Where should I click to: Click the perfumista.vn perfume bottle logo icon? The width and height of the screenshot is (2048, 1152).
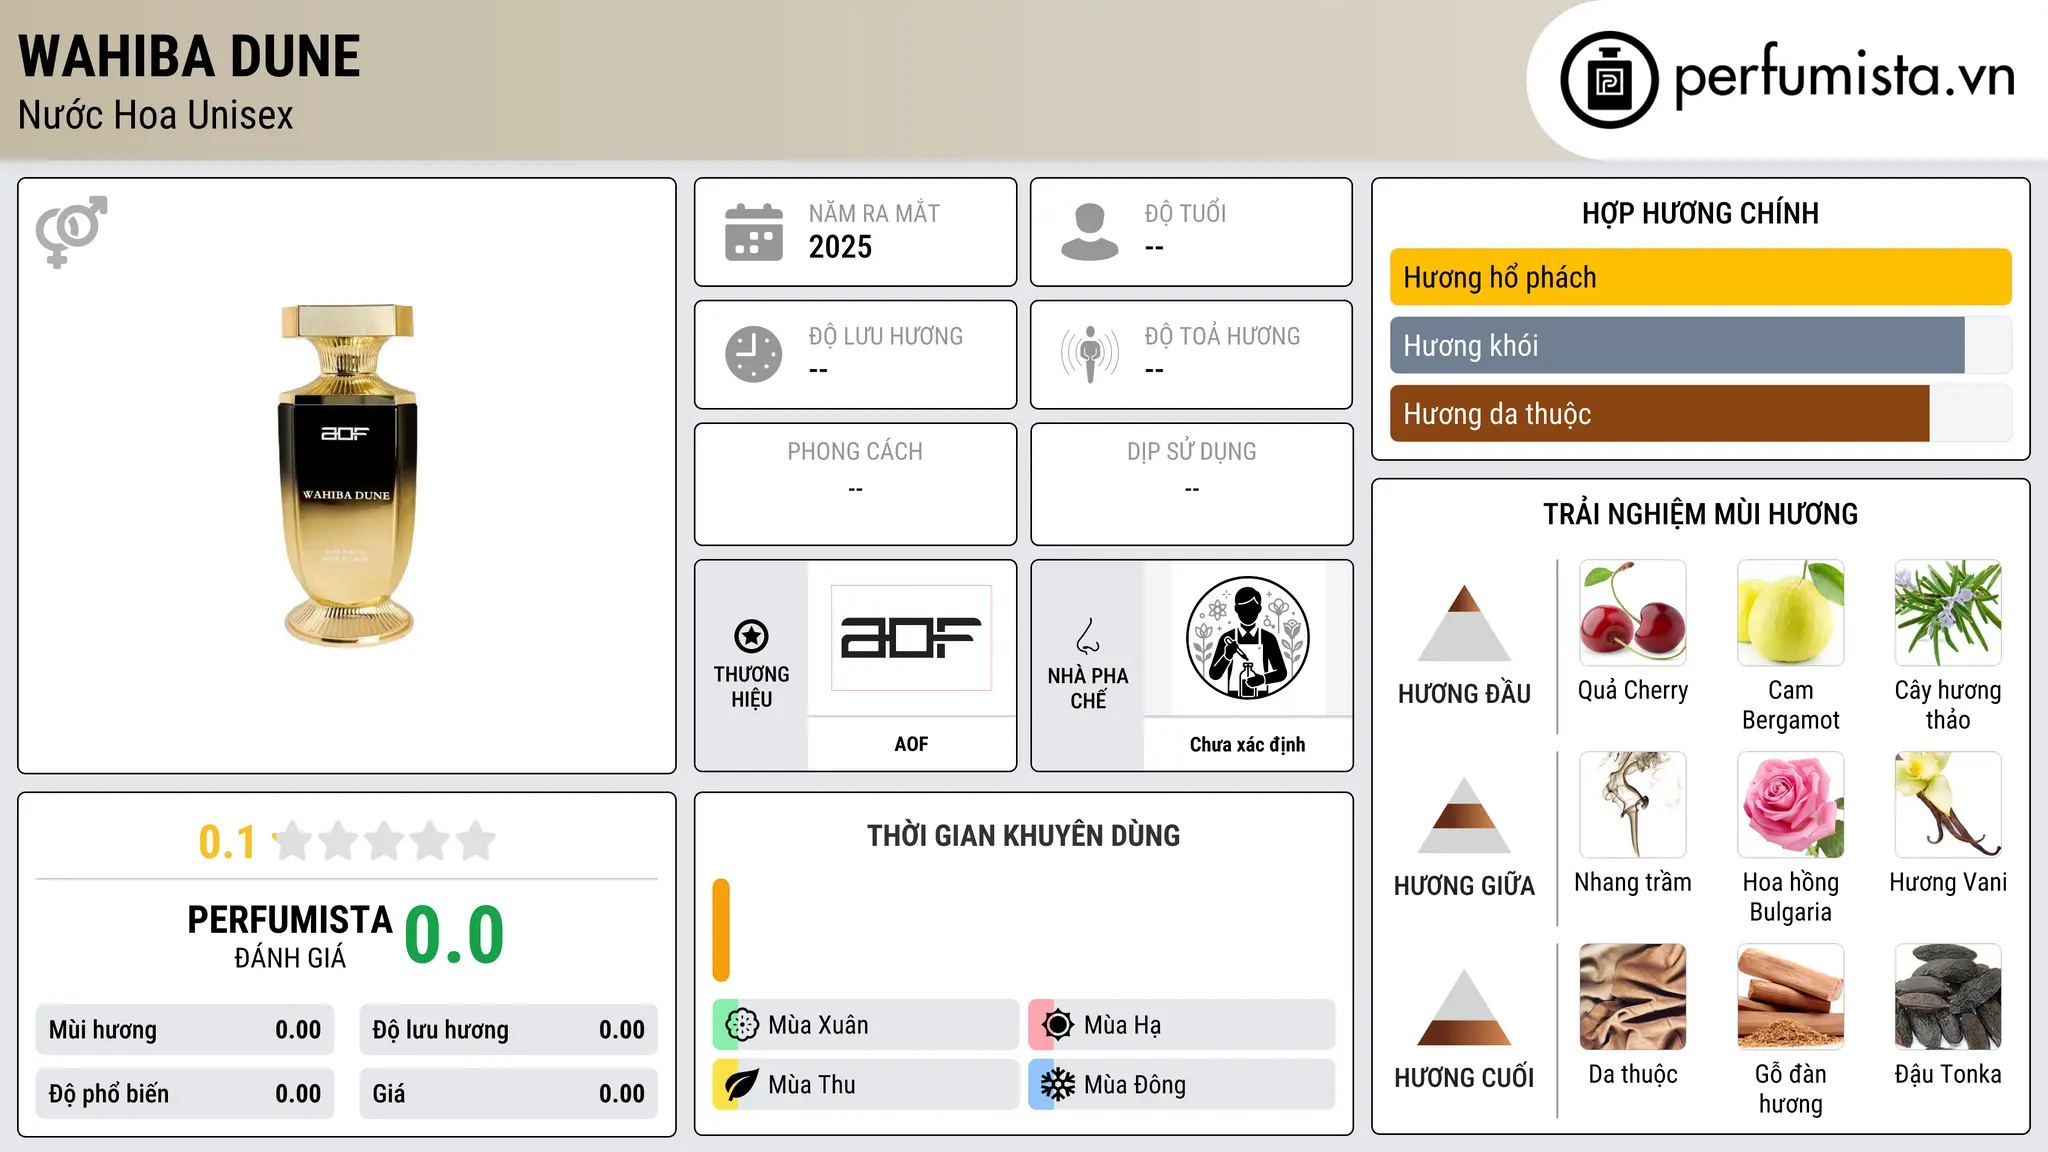1609,80
